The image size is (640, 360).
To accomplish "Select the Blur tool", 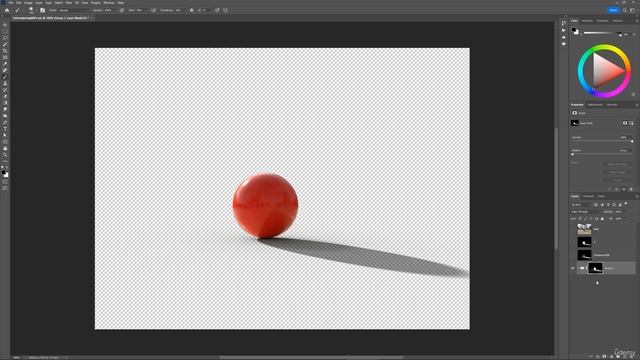I will [x=5, y=109].
